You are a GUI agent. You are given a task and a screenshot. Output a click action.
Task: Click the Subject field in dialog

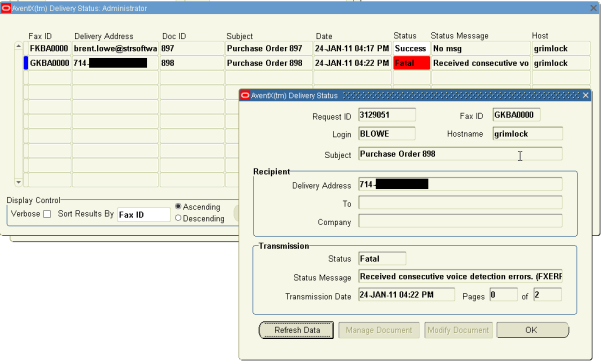point(460,154)
